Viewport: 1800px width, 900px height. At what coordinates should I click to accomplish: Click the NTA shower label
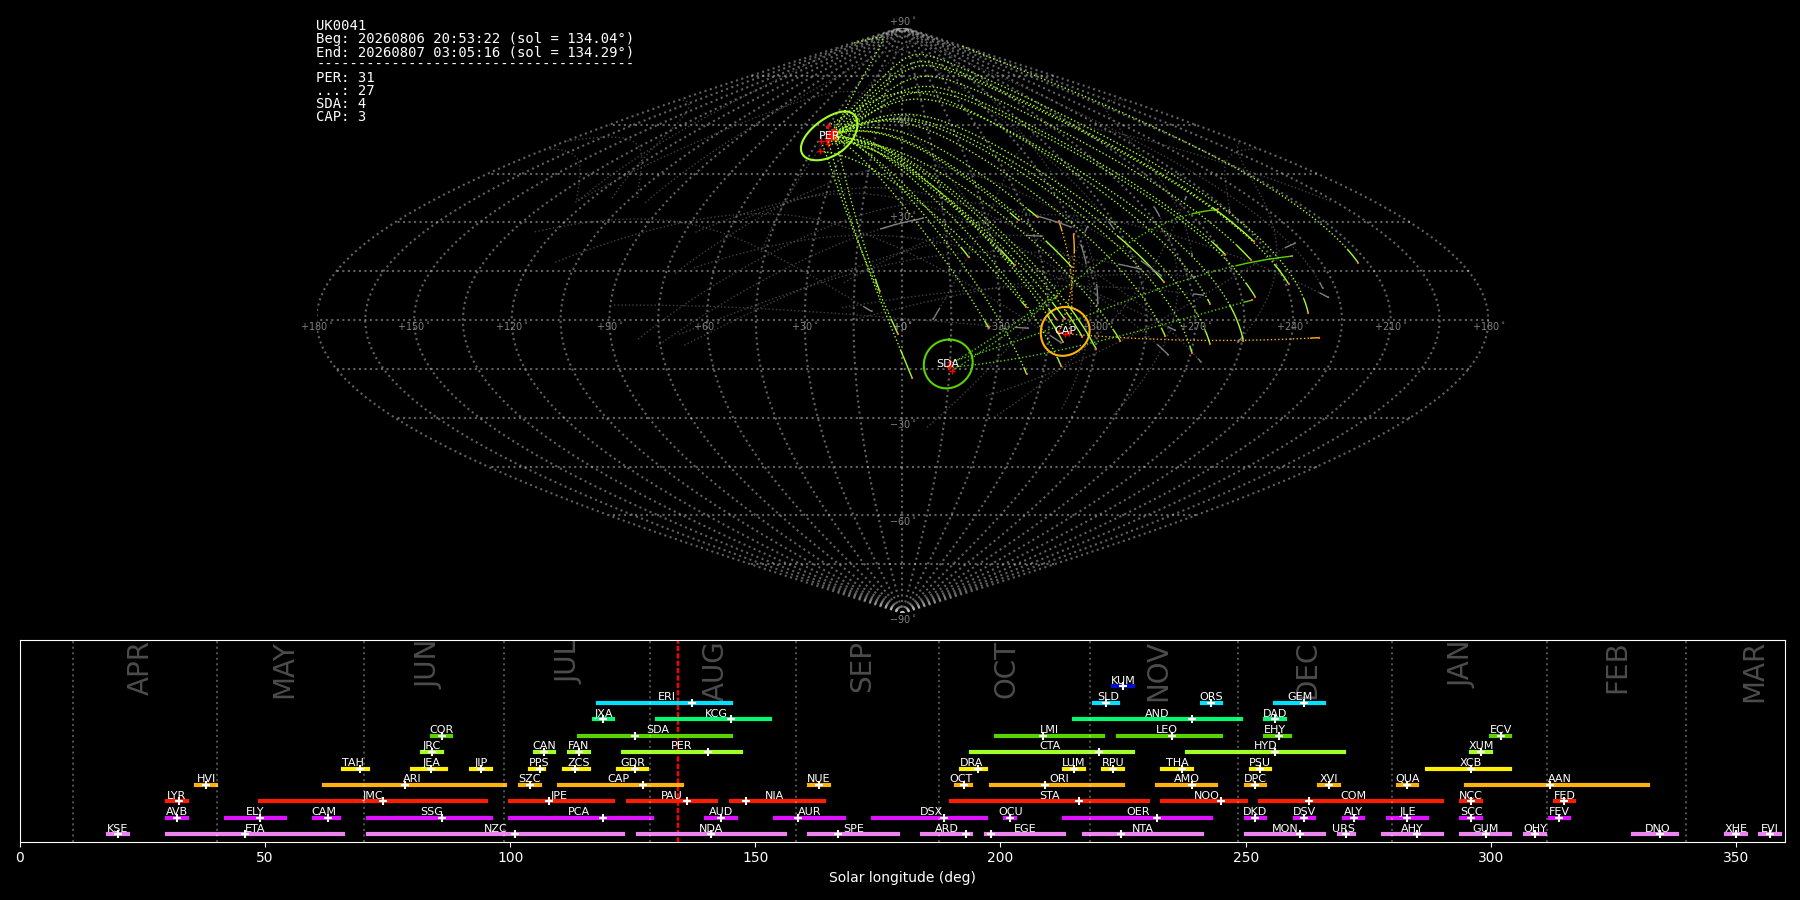coord(1142,829)
